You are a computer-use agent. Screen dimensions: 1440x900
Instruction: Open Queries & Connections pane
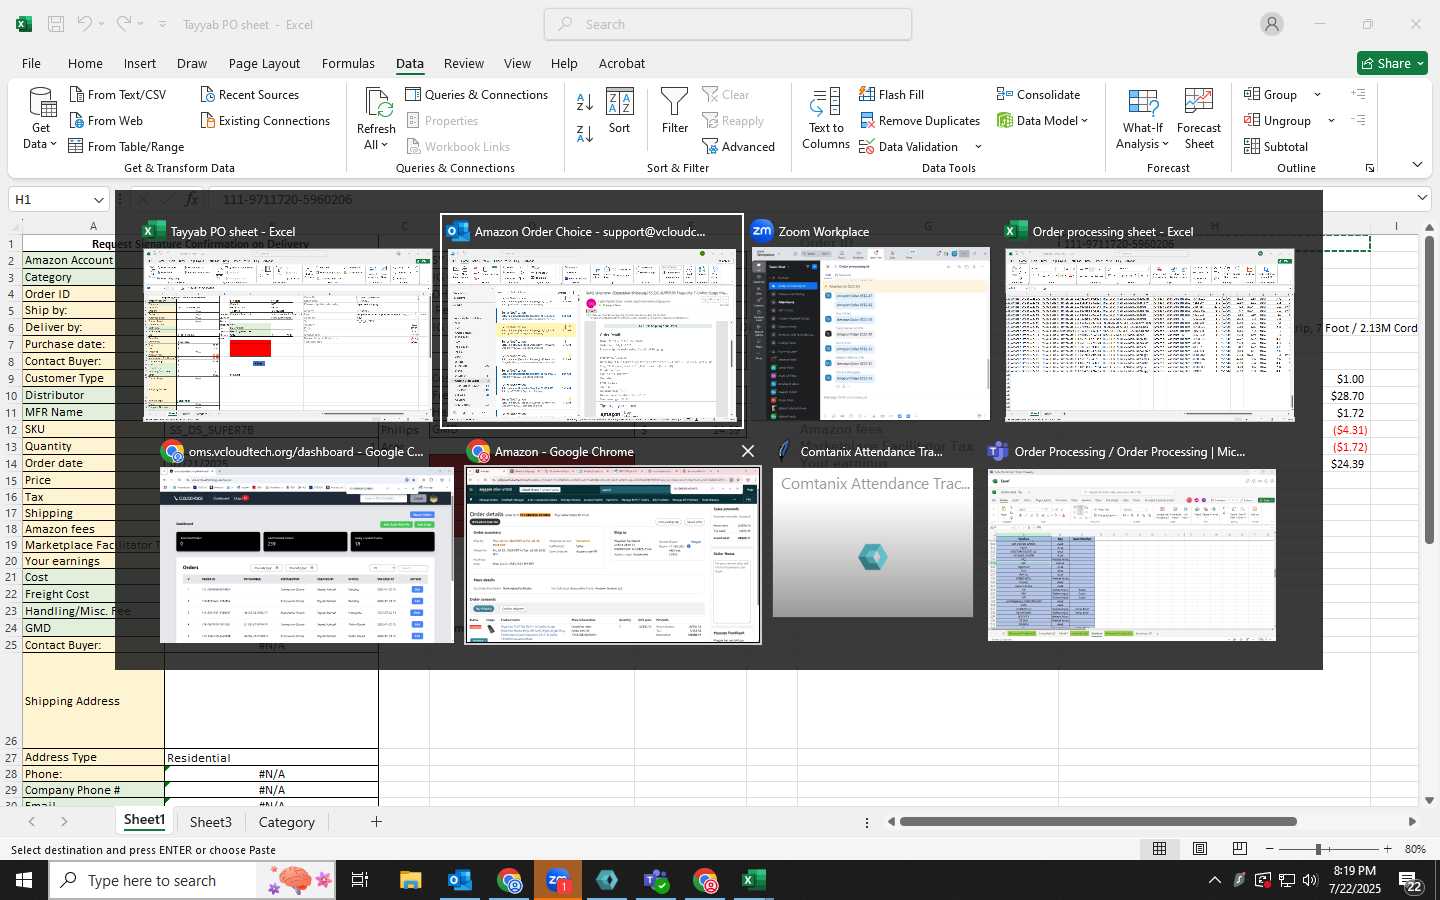[x=477, y=95]
